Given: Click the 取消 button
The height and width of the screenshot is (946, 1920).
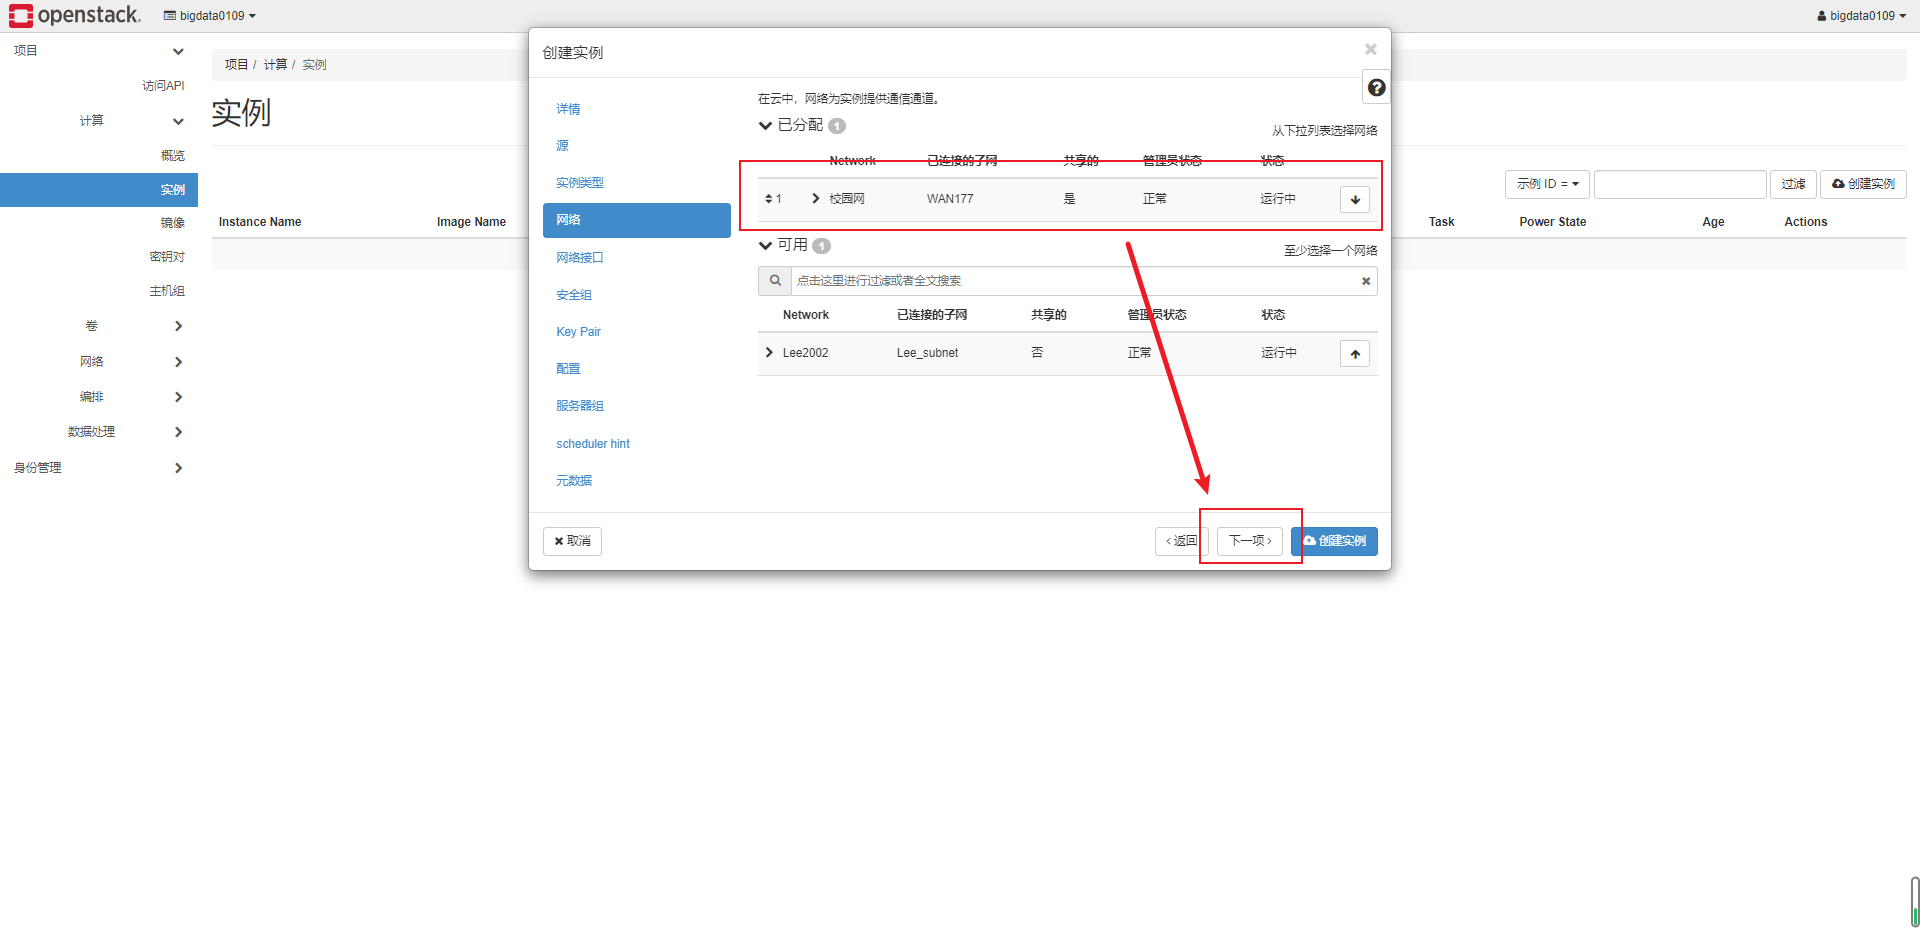Looking at the screenshot, I should [x=572, y=541].
